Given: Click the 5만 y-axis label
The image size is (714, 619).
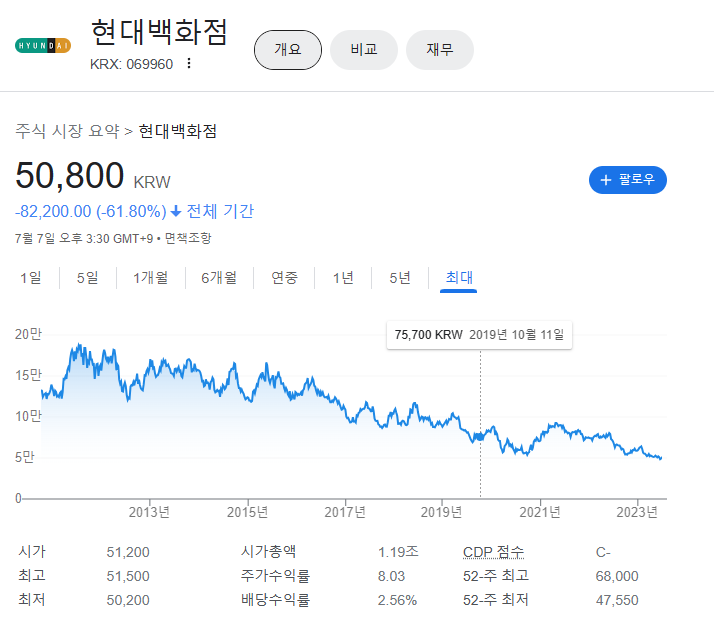Looking at the screenshot, I should coord(25,457).
